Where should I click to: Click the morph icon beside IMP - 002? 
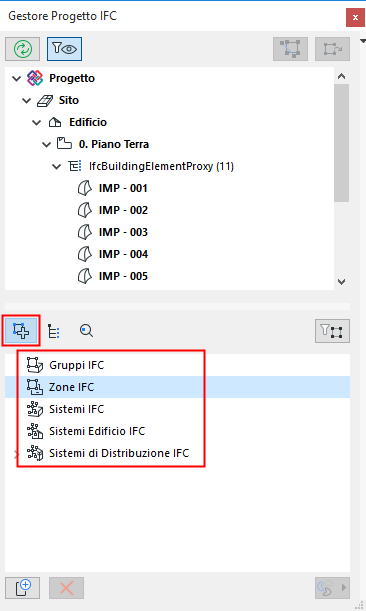pos(85,210)
